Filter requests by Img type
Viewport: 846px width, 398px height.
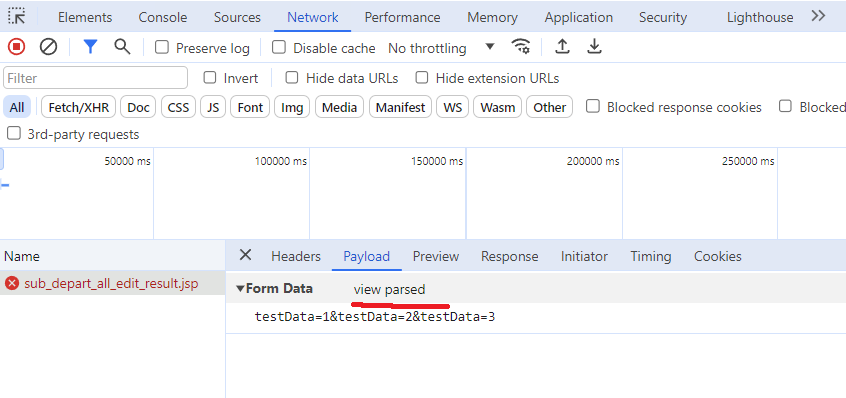point(292,107)
